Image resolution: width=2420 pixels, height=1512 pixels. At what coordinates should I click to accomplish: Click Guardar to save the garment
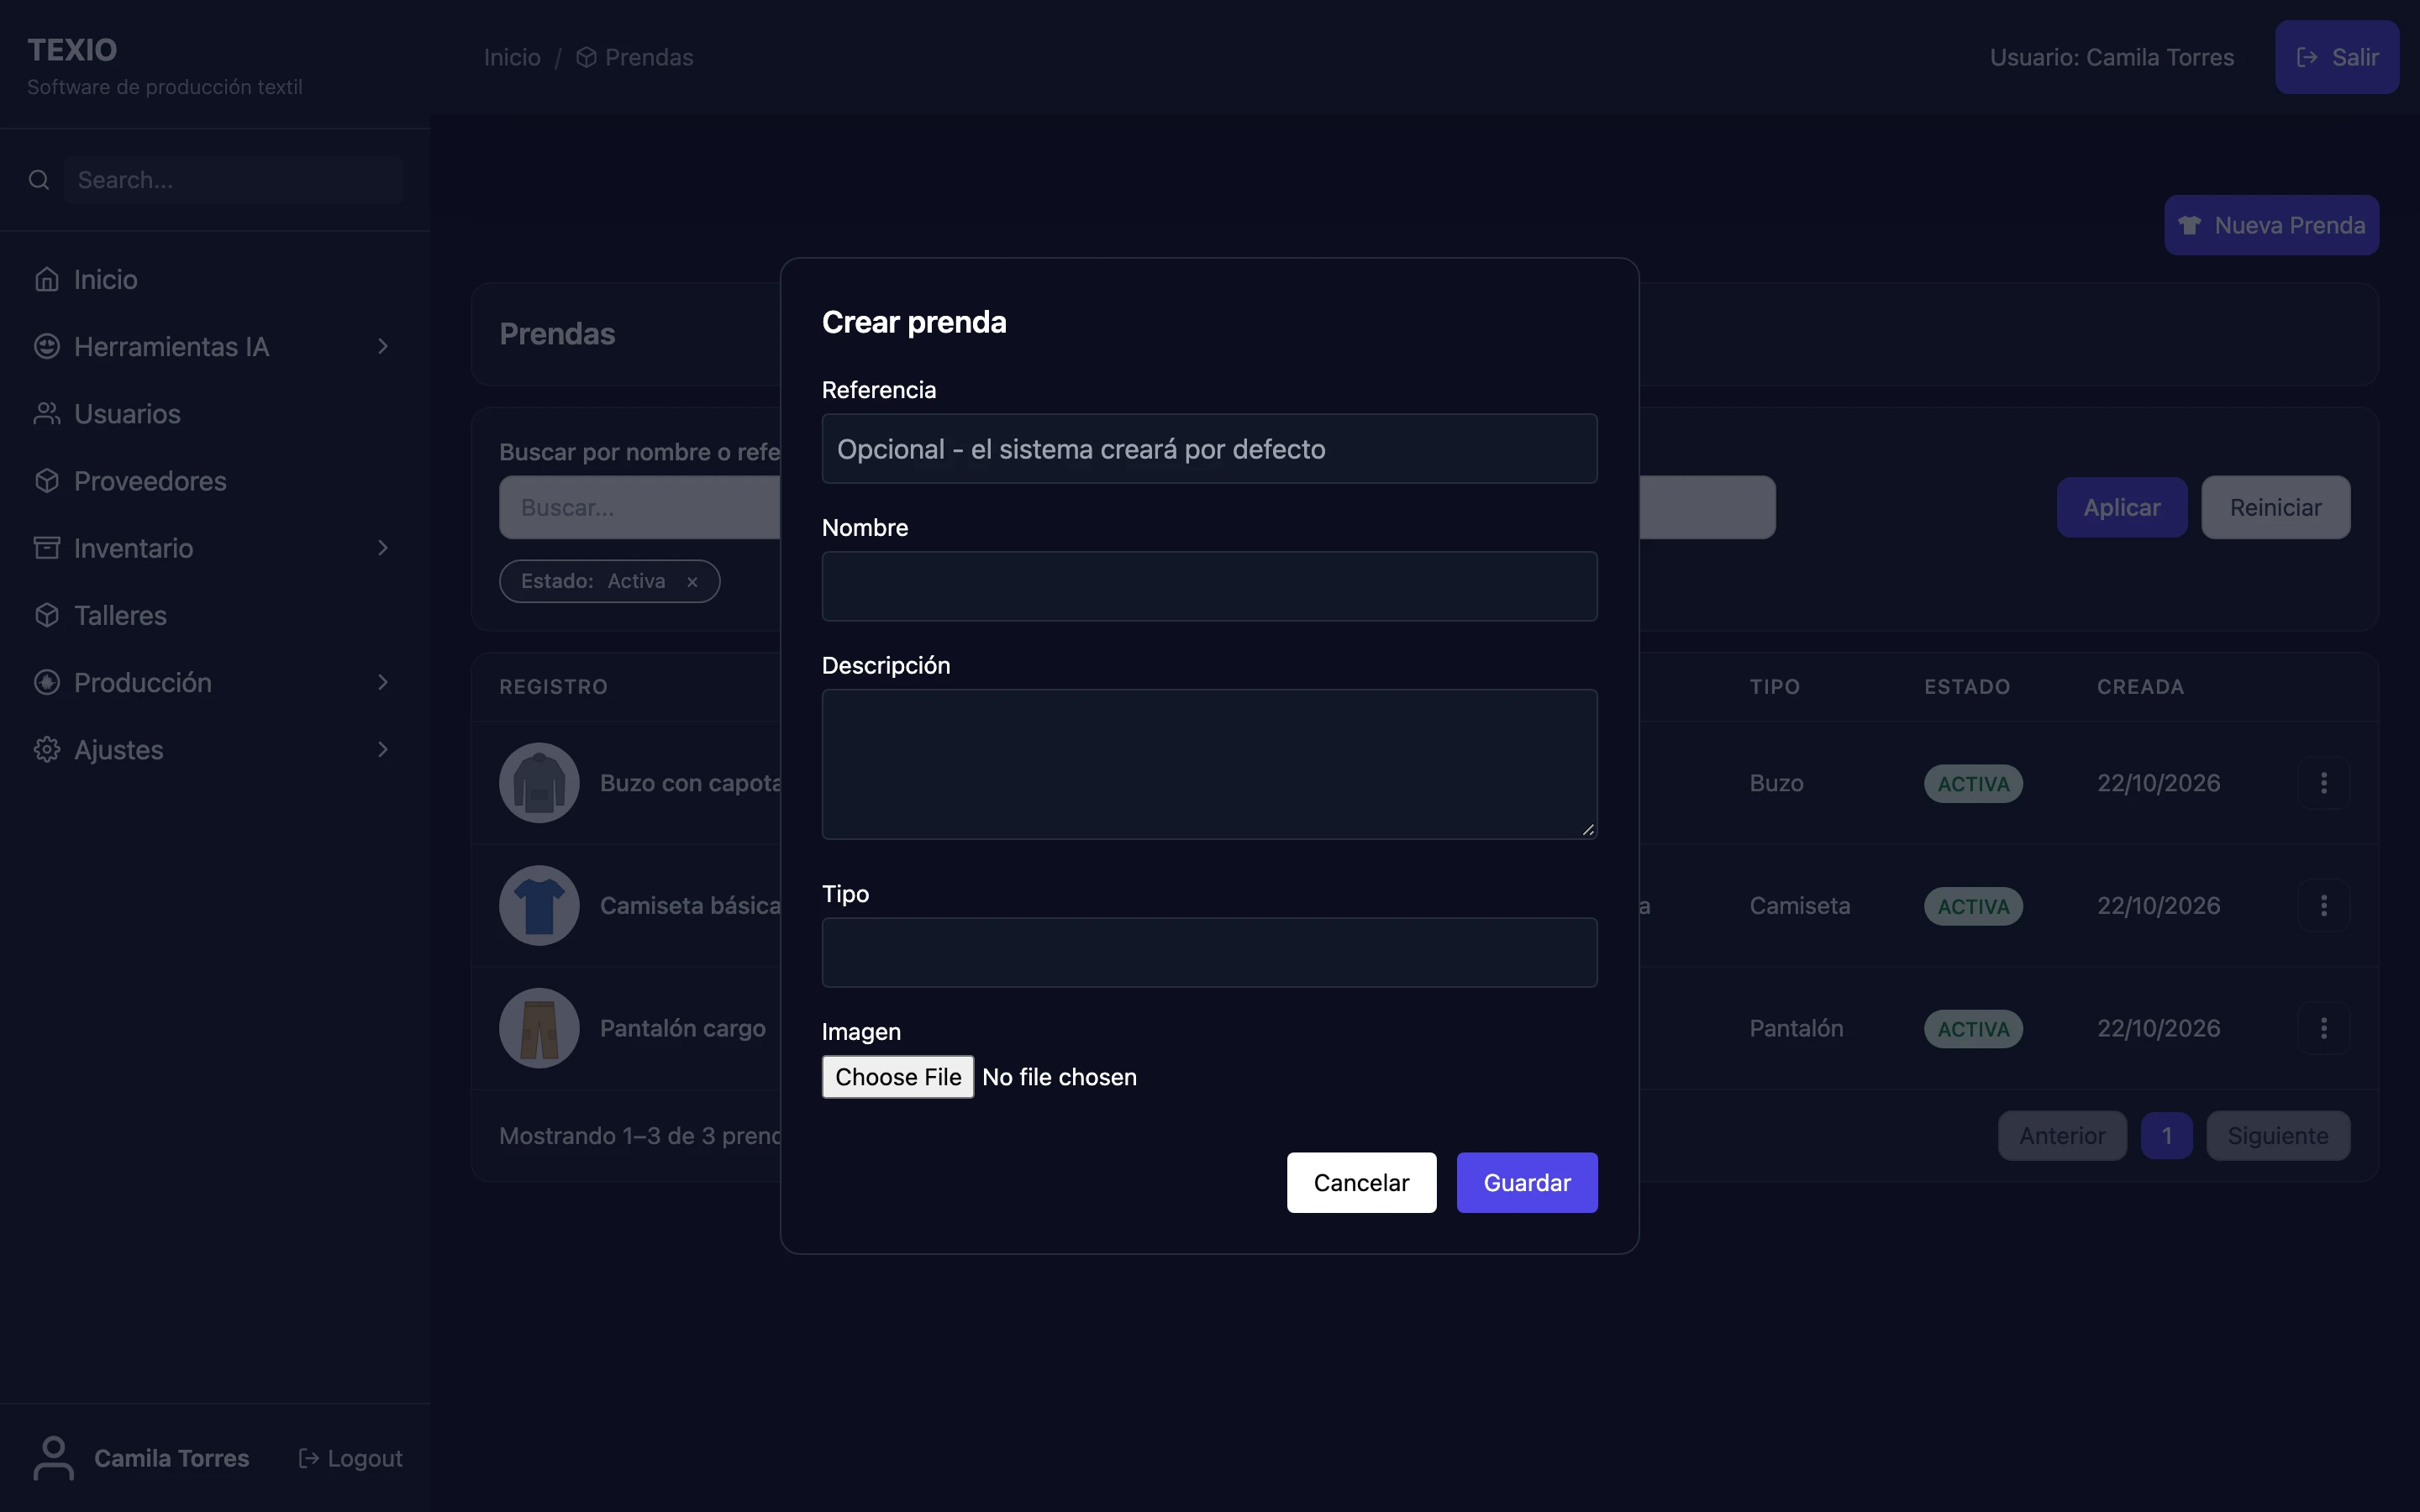click(x=1527, y=1182)
